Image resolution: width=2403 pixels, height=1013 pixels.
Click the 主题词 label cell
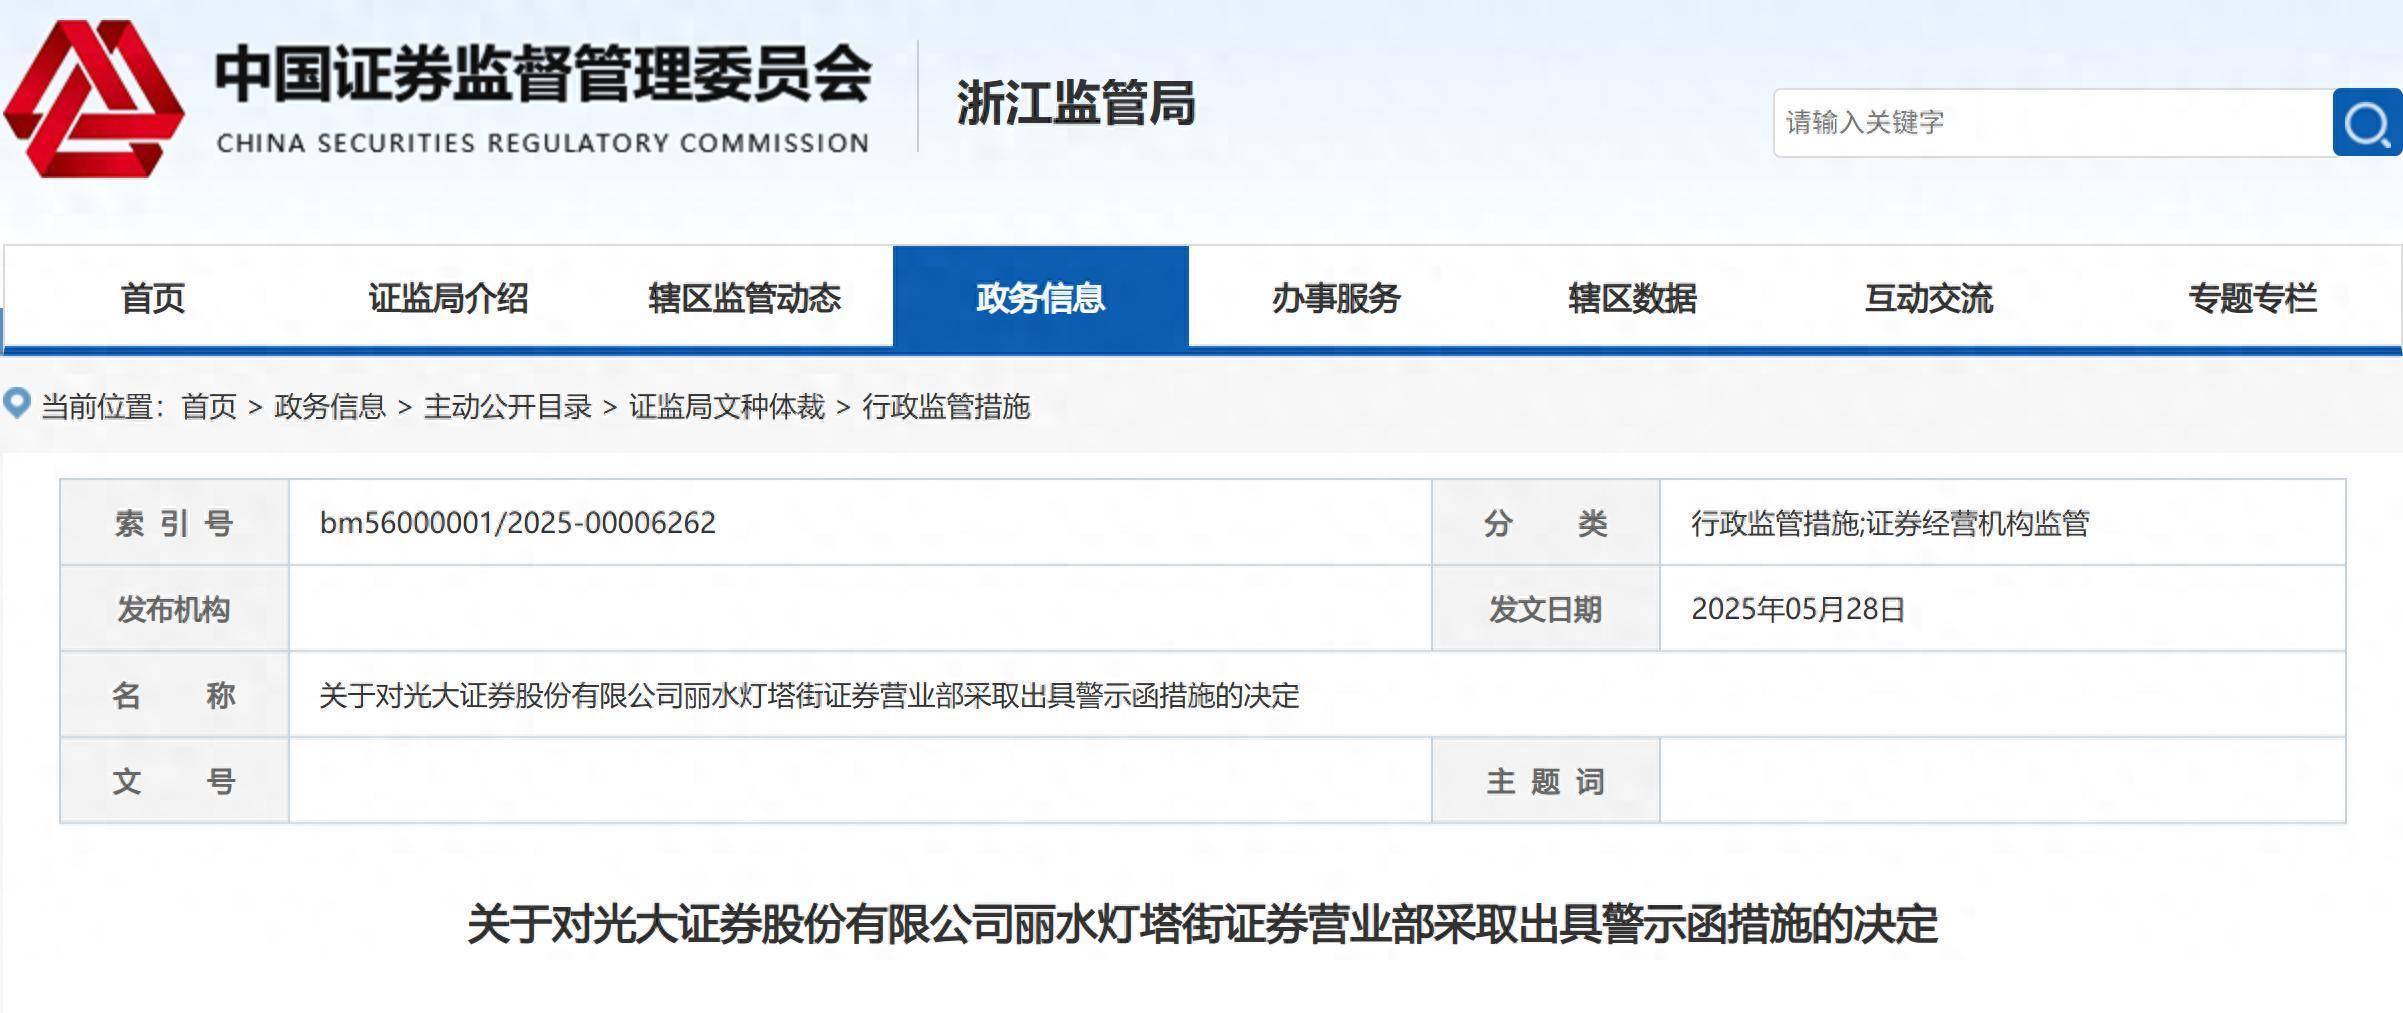tap(1546, 781)
